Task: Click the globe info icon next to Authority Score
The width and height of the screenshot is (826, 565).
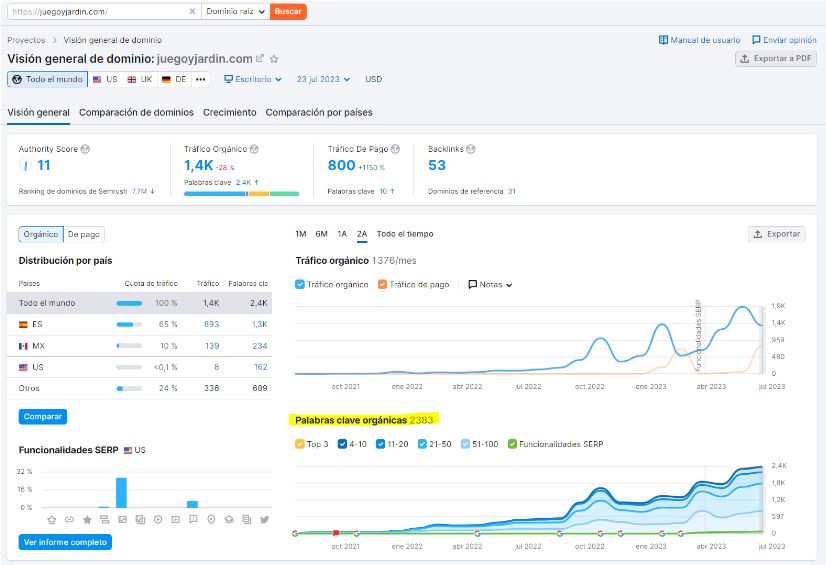Action: (x=85, y=149)
